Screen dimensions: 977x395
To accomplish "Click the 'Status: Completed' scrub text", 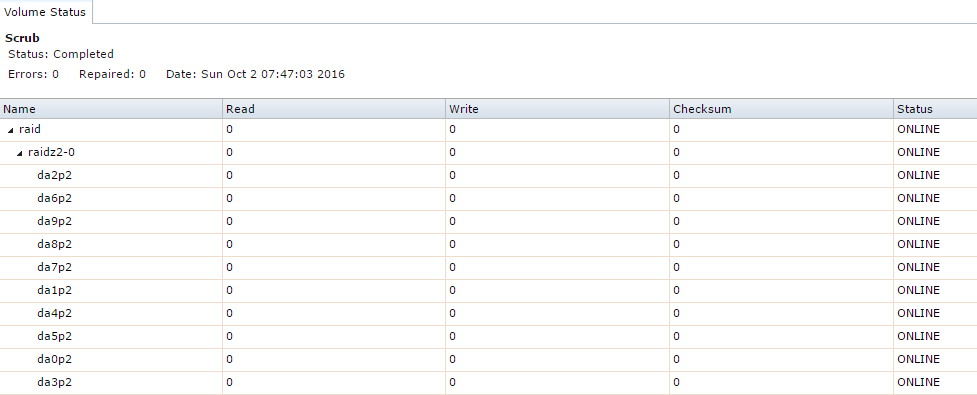I will tap(61, 54).
